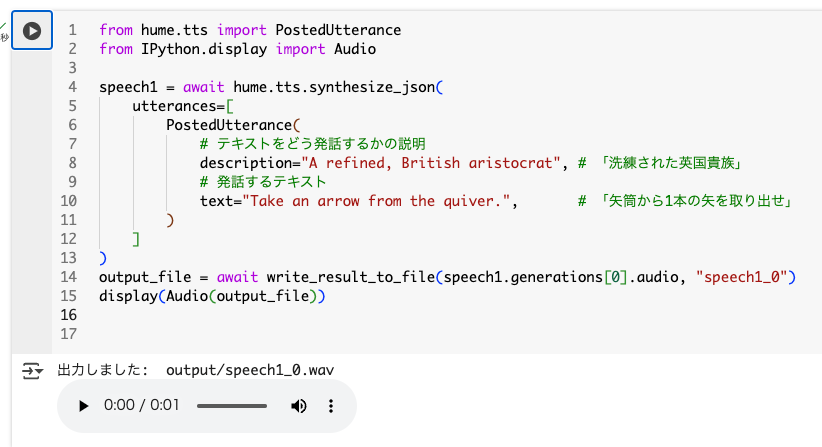The image size is (822, 447).
Task: Click 'PostedUtterance(' on line 6
Action: click(x=233, y=125)
